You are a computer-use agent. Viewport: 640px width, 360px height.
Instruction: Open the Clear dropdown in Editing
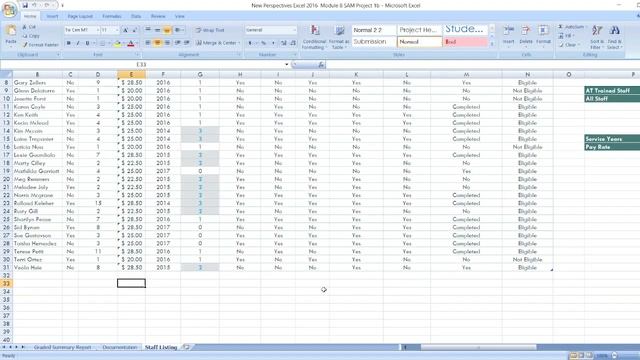click(x=568, y=45)
